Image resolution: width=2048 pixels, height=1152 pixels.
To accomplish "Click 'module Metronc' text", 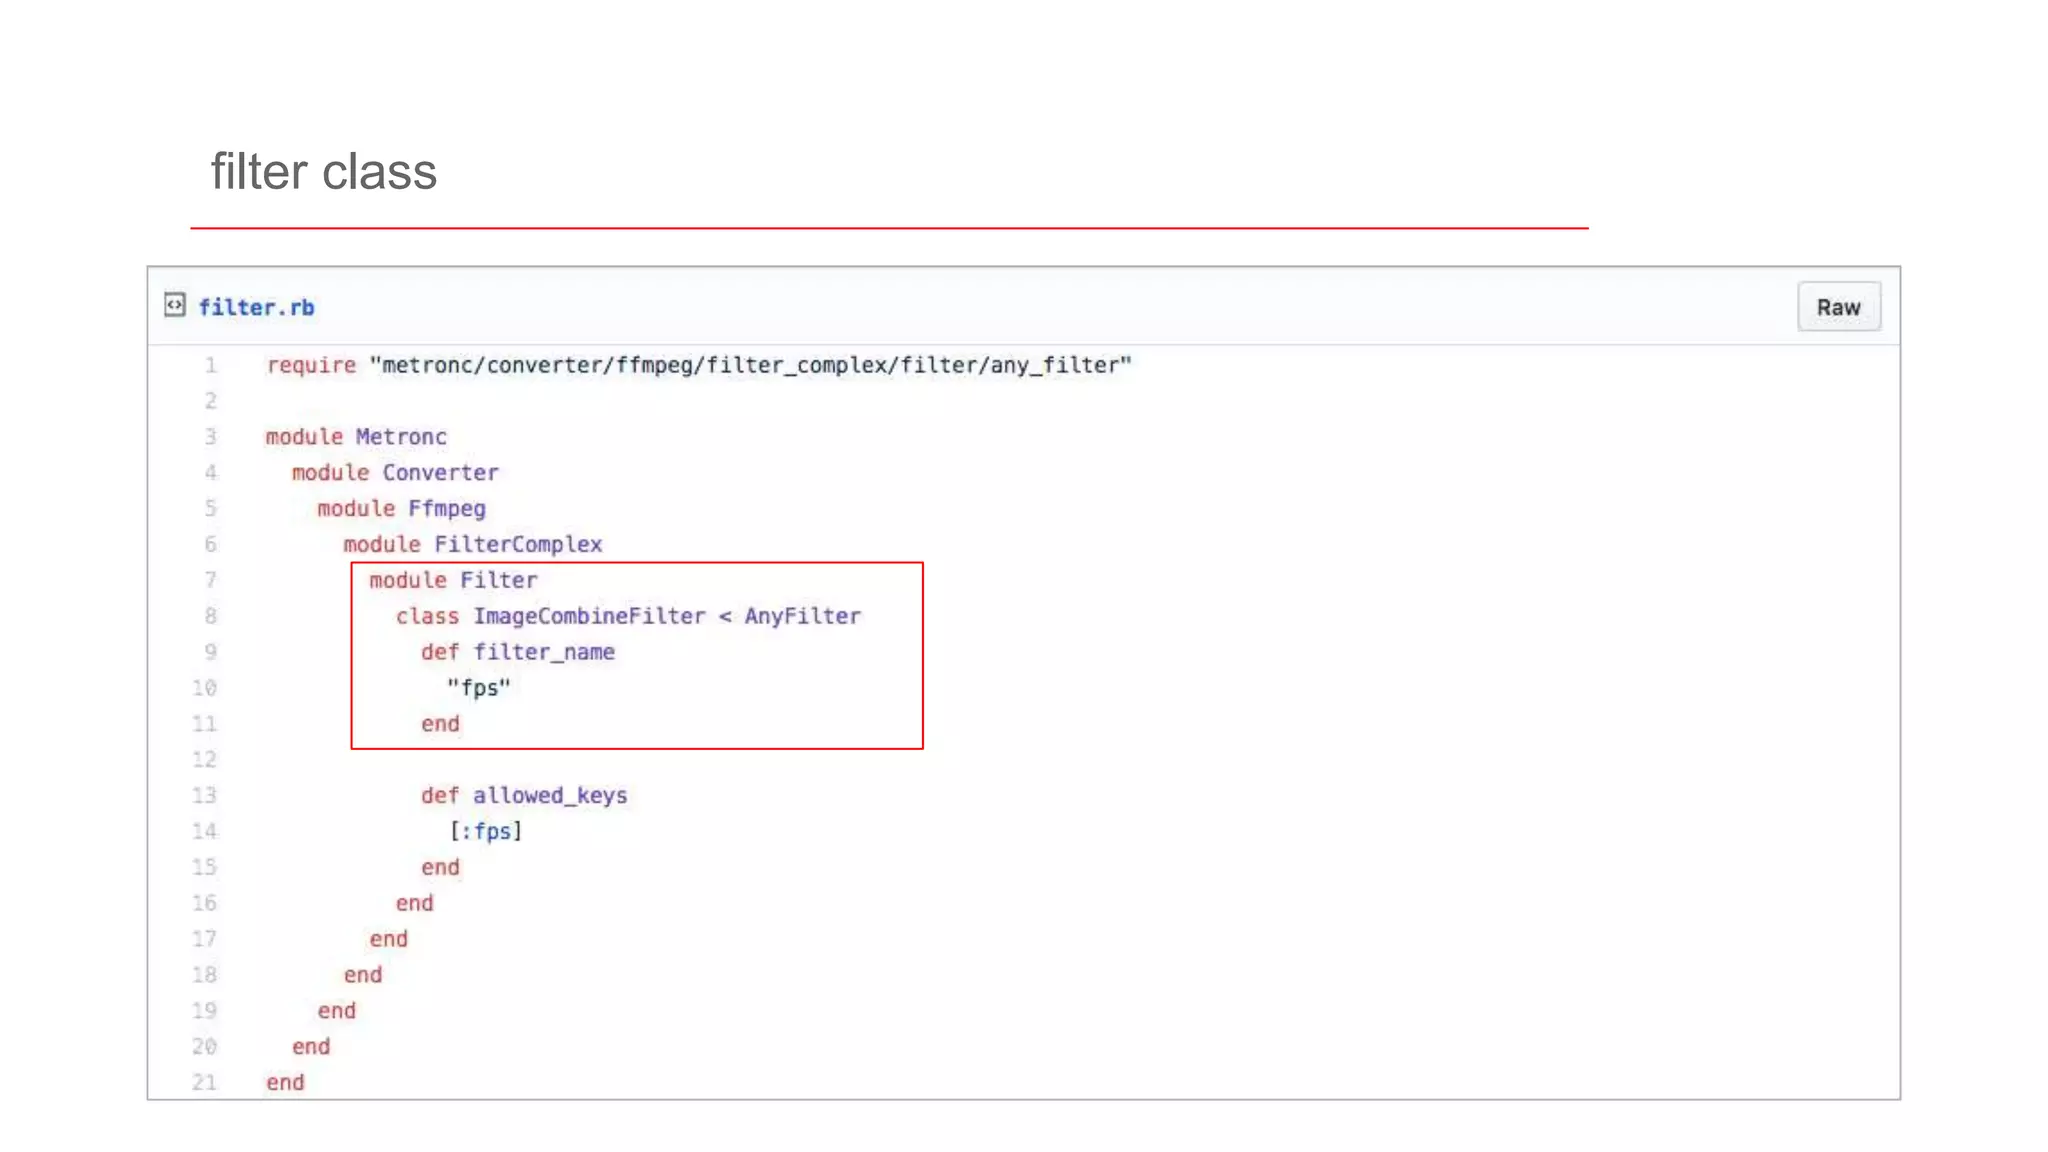I will click(356, 437).
